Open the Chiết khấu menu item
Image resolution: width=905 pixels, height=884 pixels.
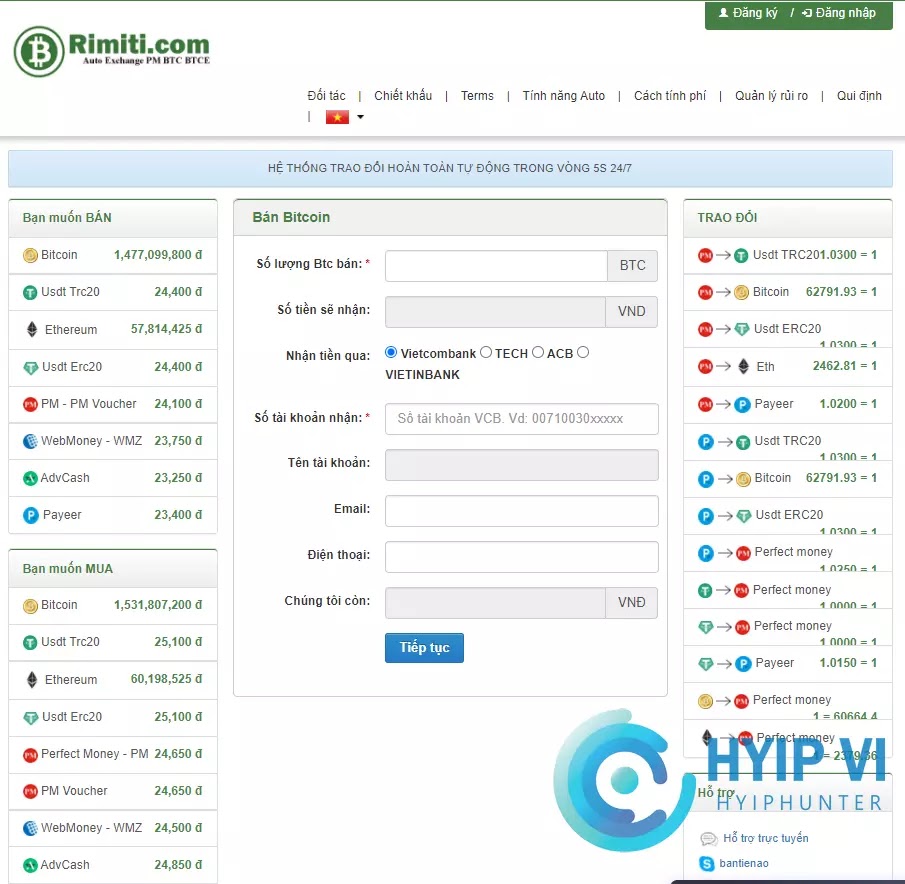(x=403, y=96)
